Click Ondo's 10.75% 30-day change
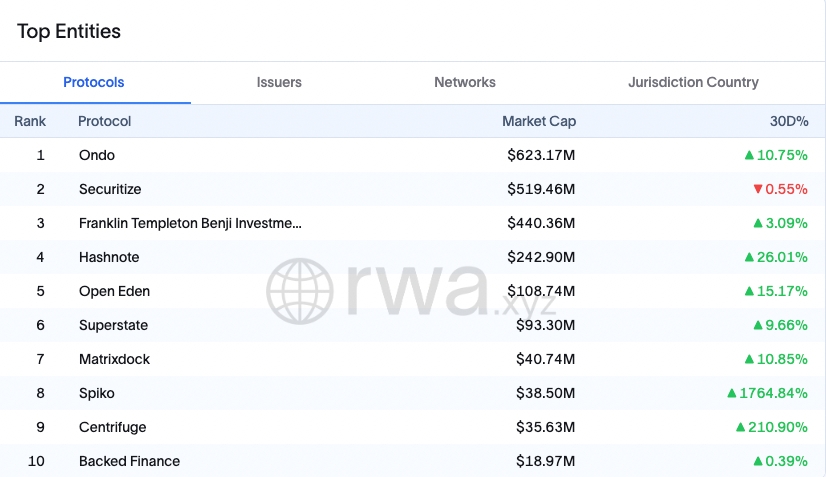The height and width of the screenshot is (477, 826). coord(776,155)
